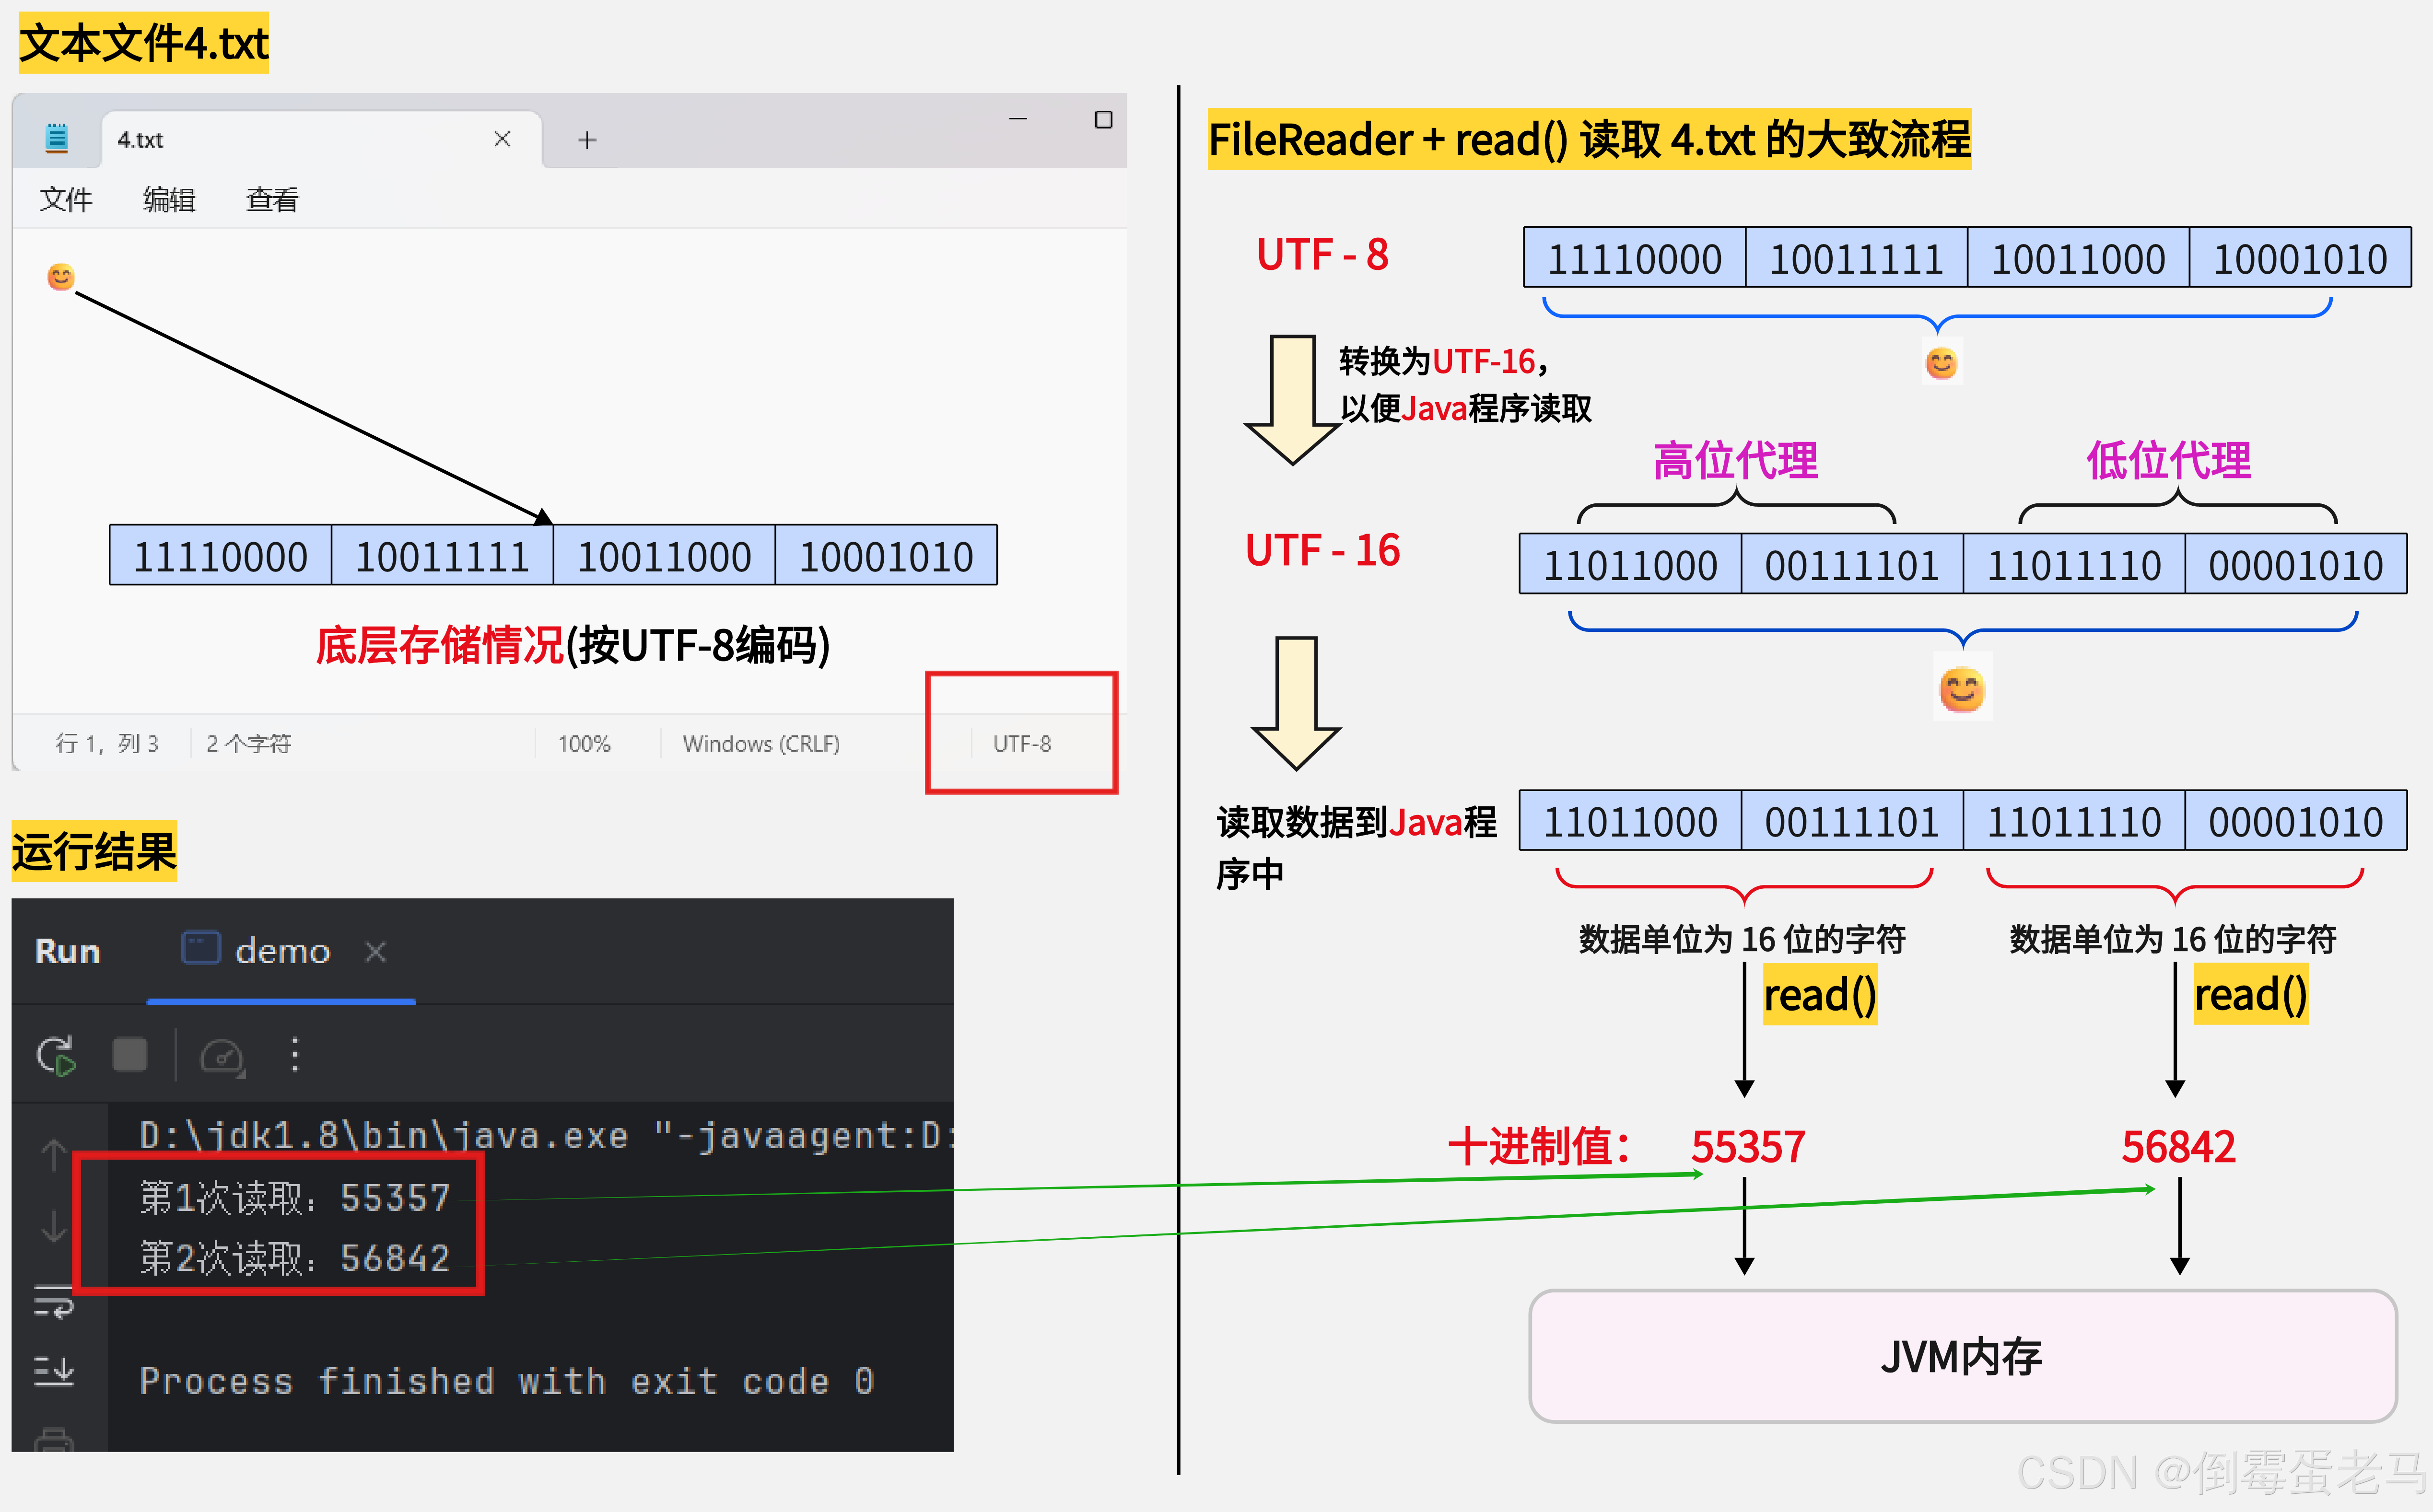
Task: Click the profiler speedometer icon
Action: pyautogui.click(x=221, y=1056)
